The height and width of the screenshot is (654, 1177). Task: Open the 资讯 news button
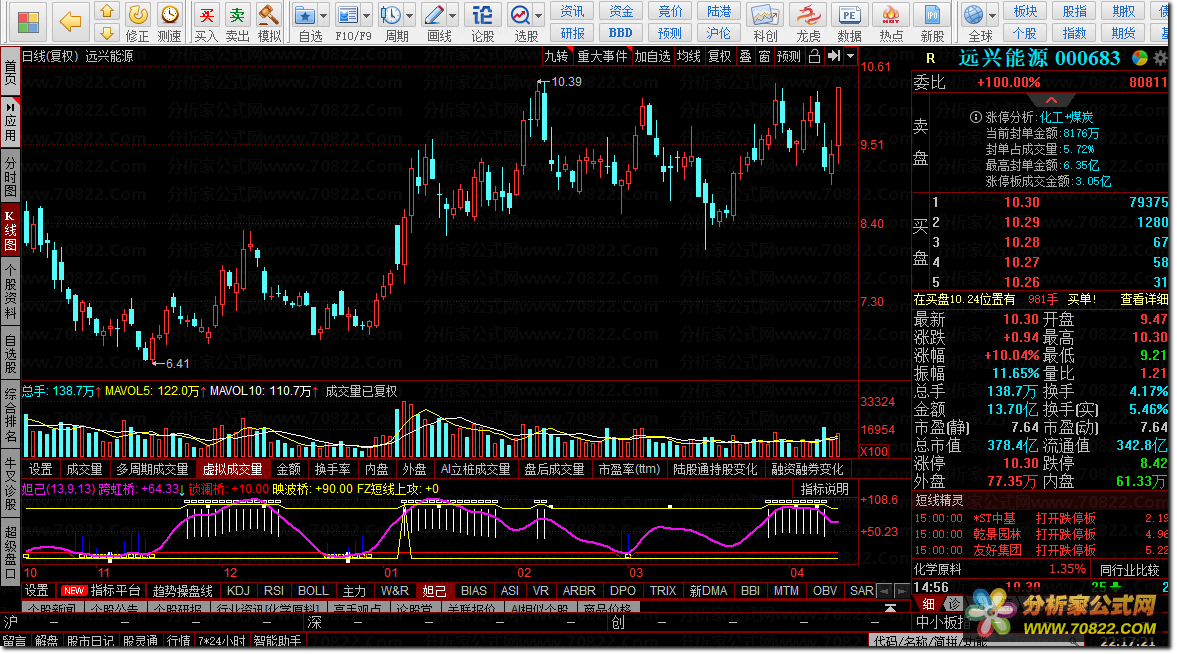click(572, 11)
